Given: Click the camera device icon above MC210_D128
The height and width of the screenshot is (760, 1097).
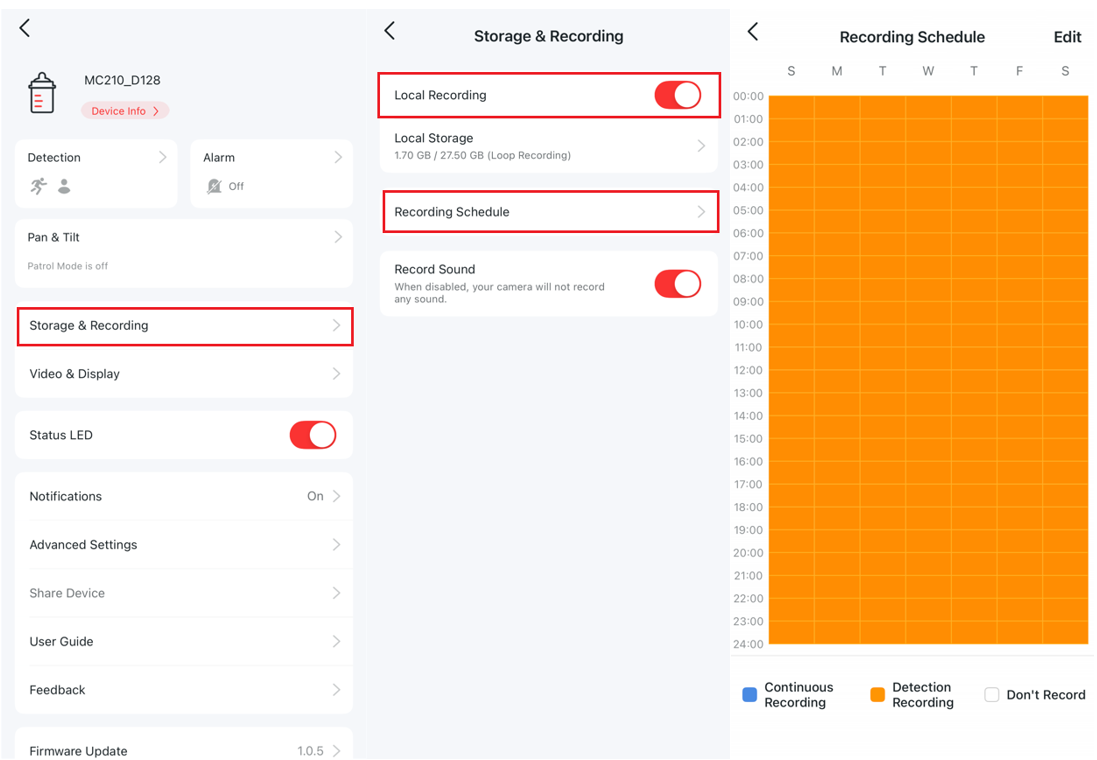Looking at the screenshot, I should pos(42,91).
